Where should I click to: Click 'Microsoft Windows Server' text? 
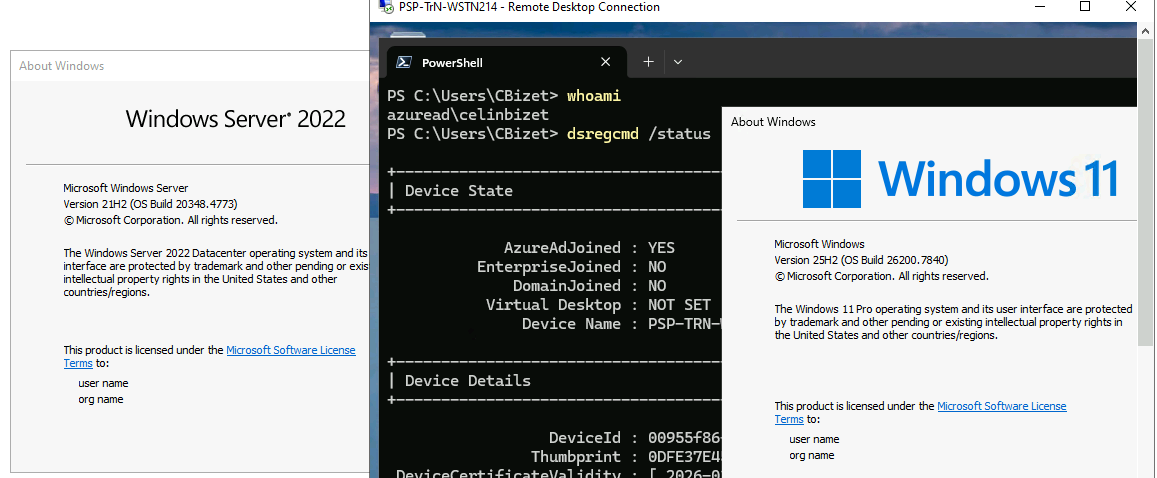tap(125, 188)
